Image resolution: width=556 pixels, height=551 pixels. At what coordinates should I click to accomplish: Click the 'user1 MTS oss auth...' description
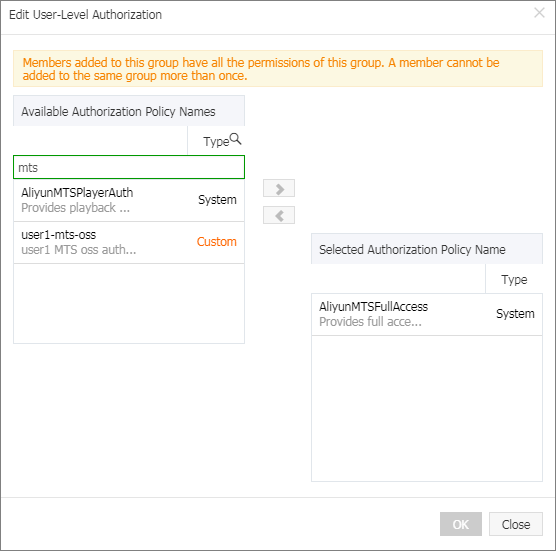(x=79, y=250)
